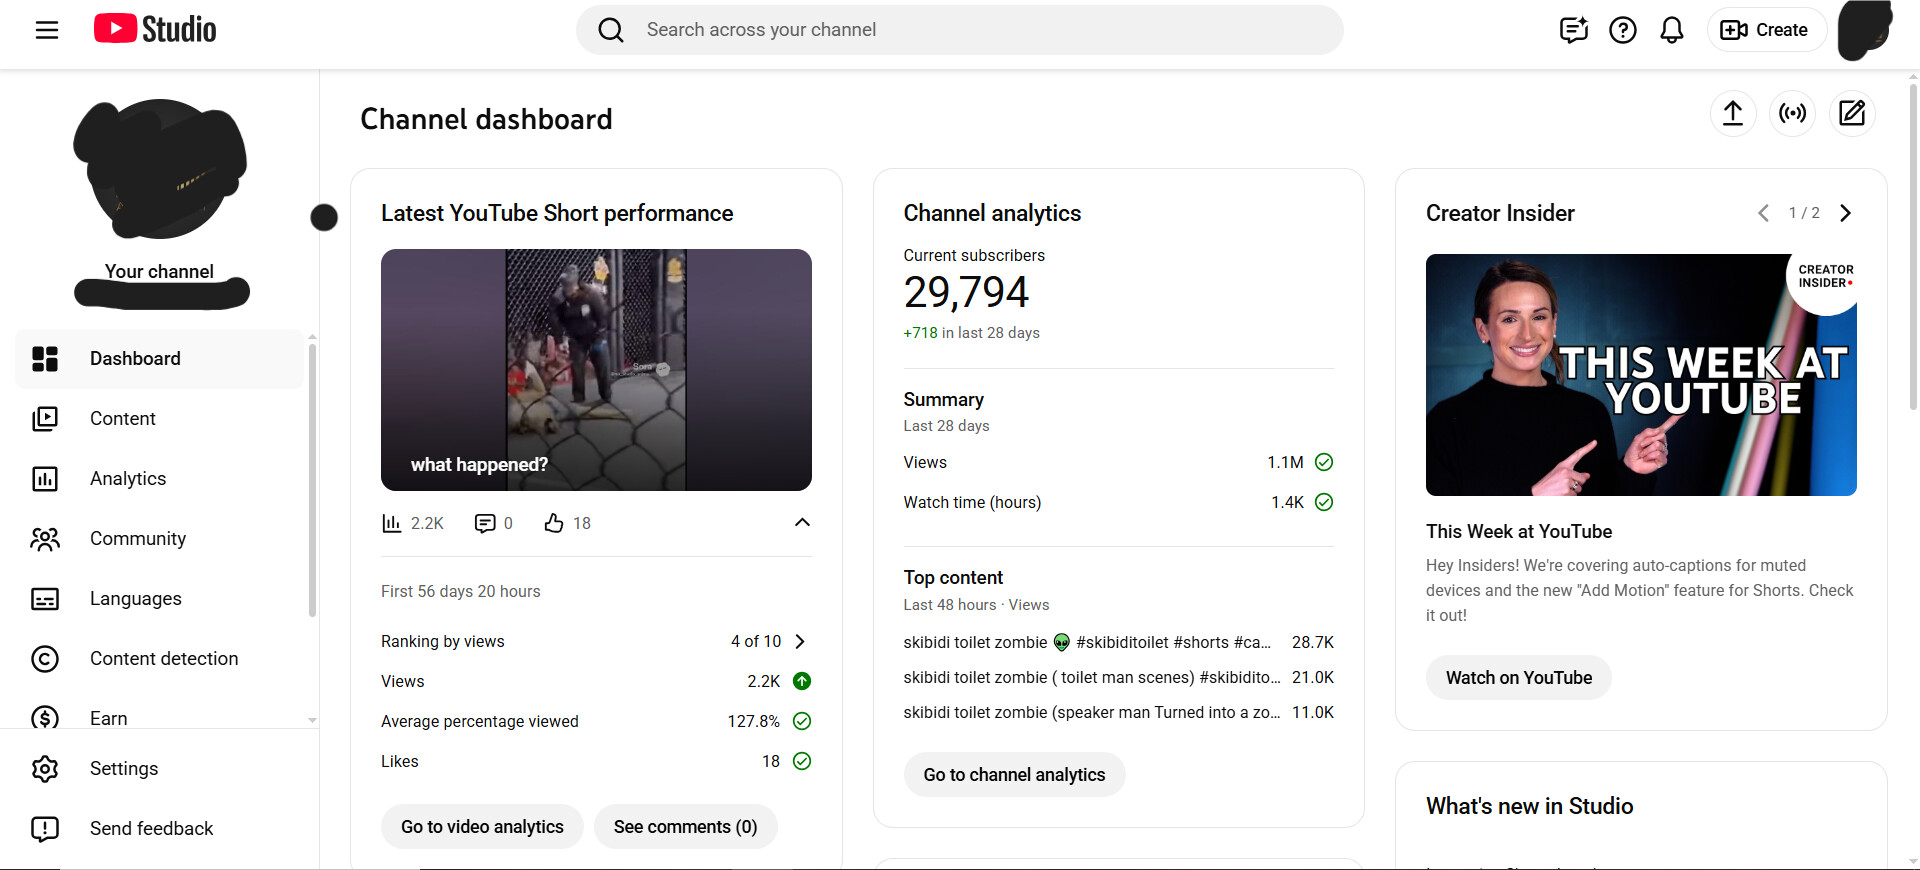The image size is (1920, 870).
Task: Open the hamburger navigation menu
Action: pos(47,30)
